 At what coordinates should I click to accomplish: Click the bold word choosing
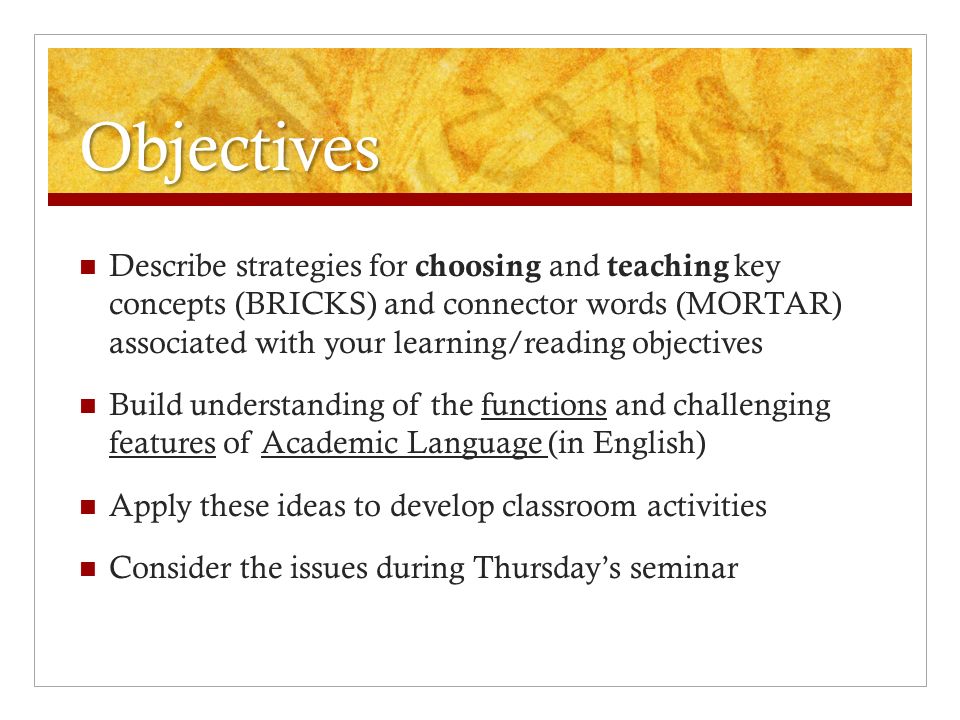478,267
